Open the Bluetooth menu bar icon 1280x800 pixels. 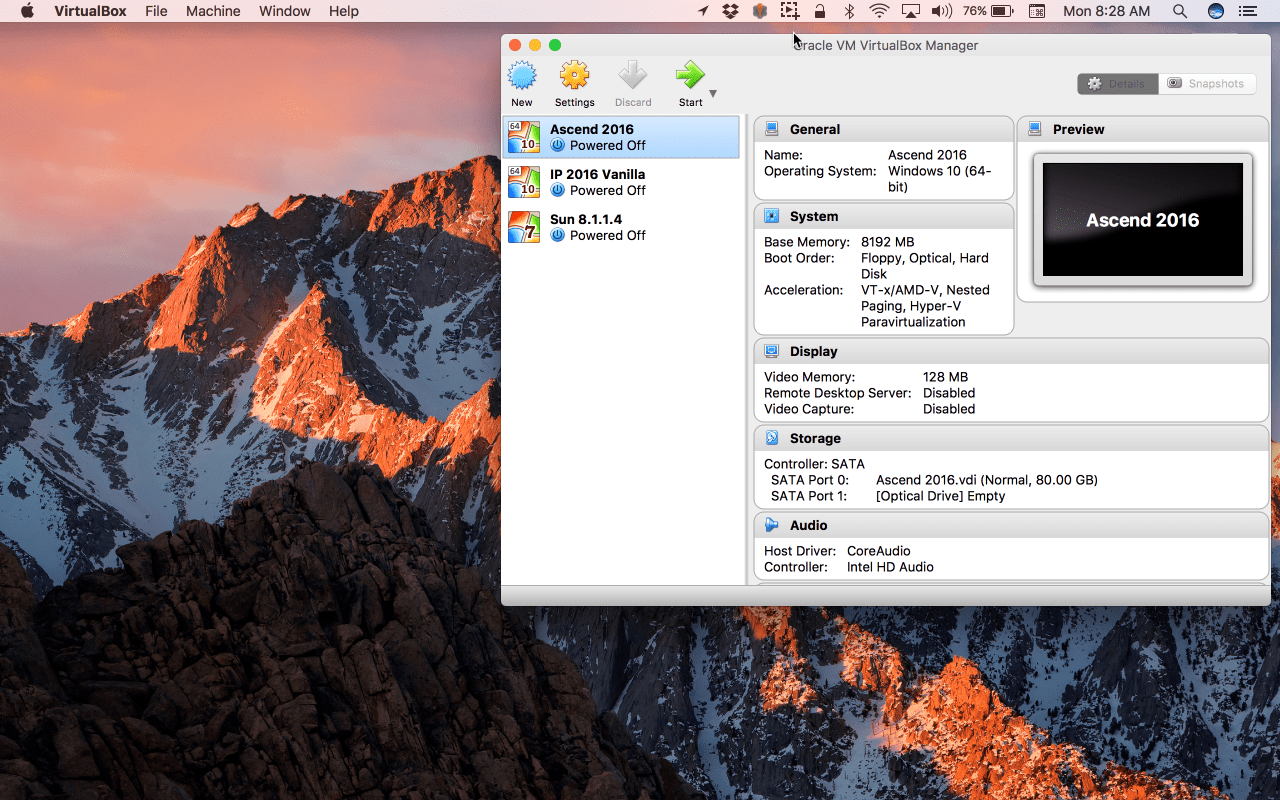click(849, 11)
